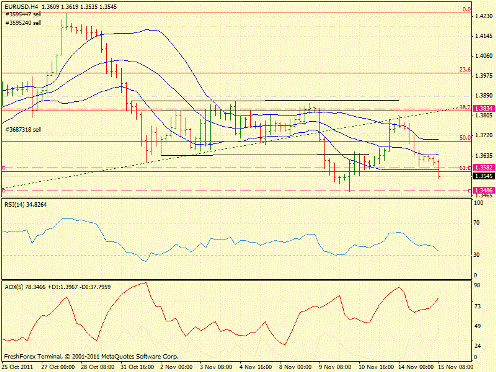Click the 1.3975 price axis label

coord(484,76)
